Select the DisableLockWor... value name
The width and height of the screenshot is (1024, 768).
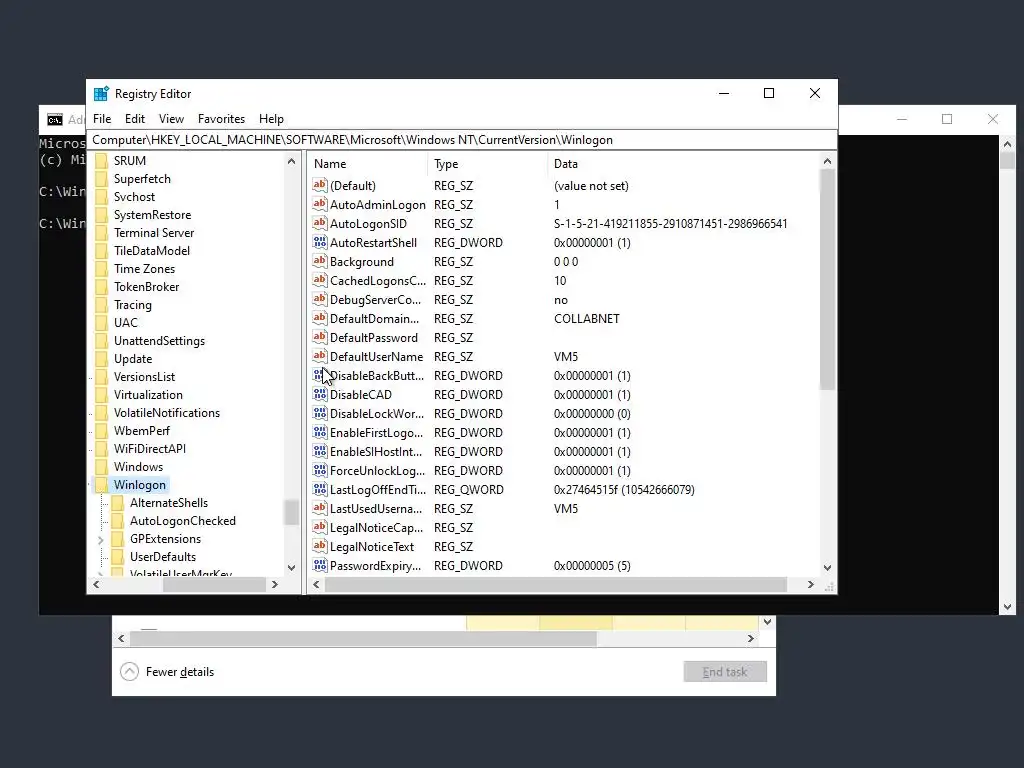point(377,413)
